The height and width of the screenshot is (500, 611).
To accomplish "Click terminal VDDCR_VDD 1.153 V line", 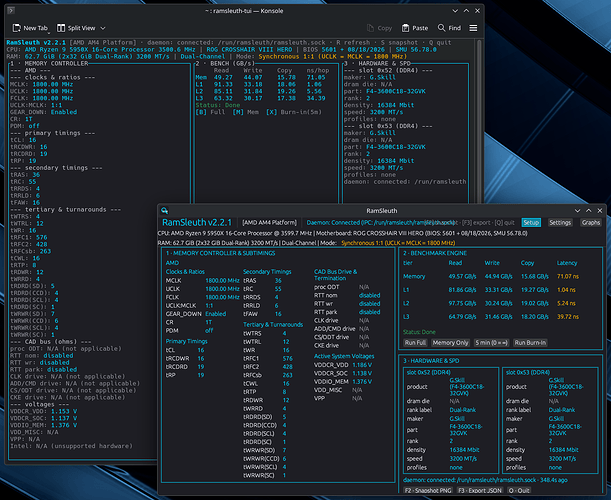I will click(44, 411).
